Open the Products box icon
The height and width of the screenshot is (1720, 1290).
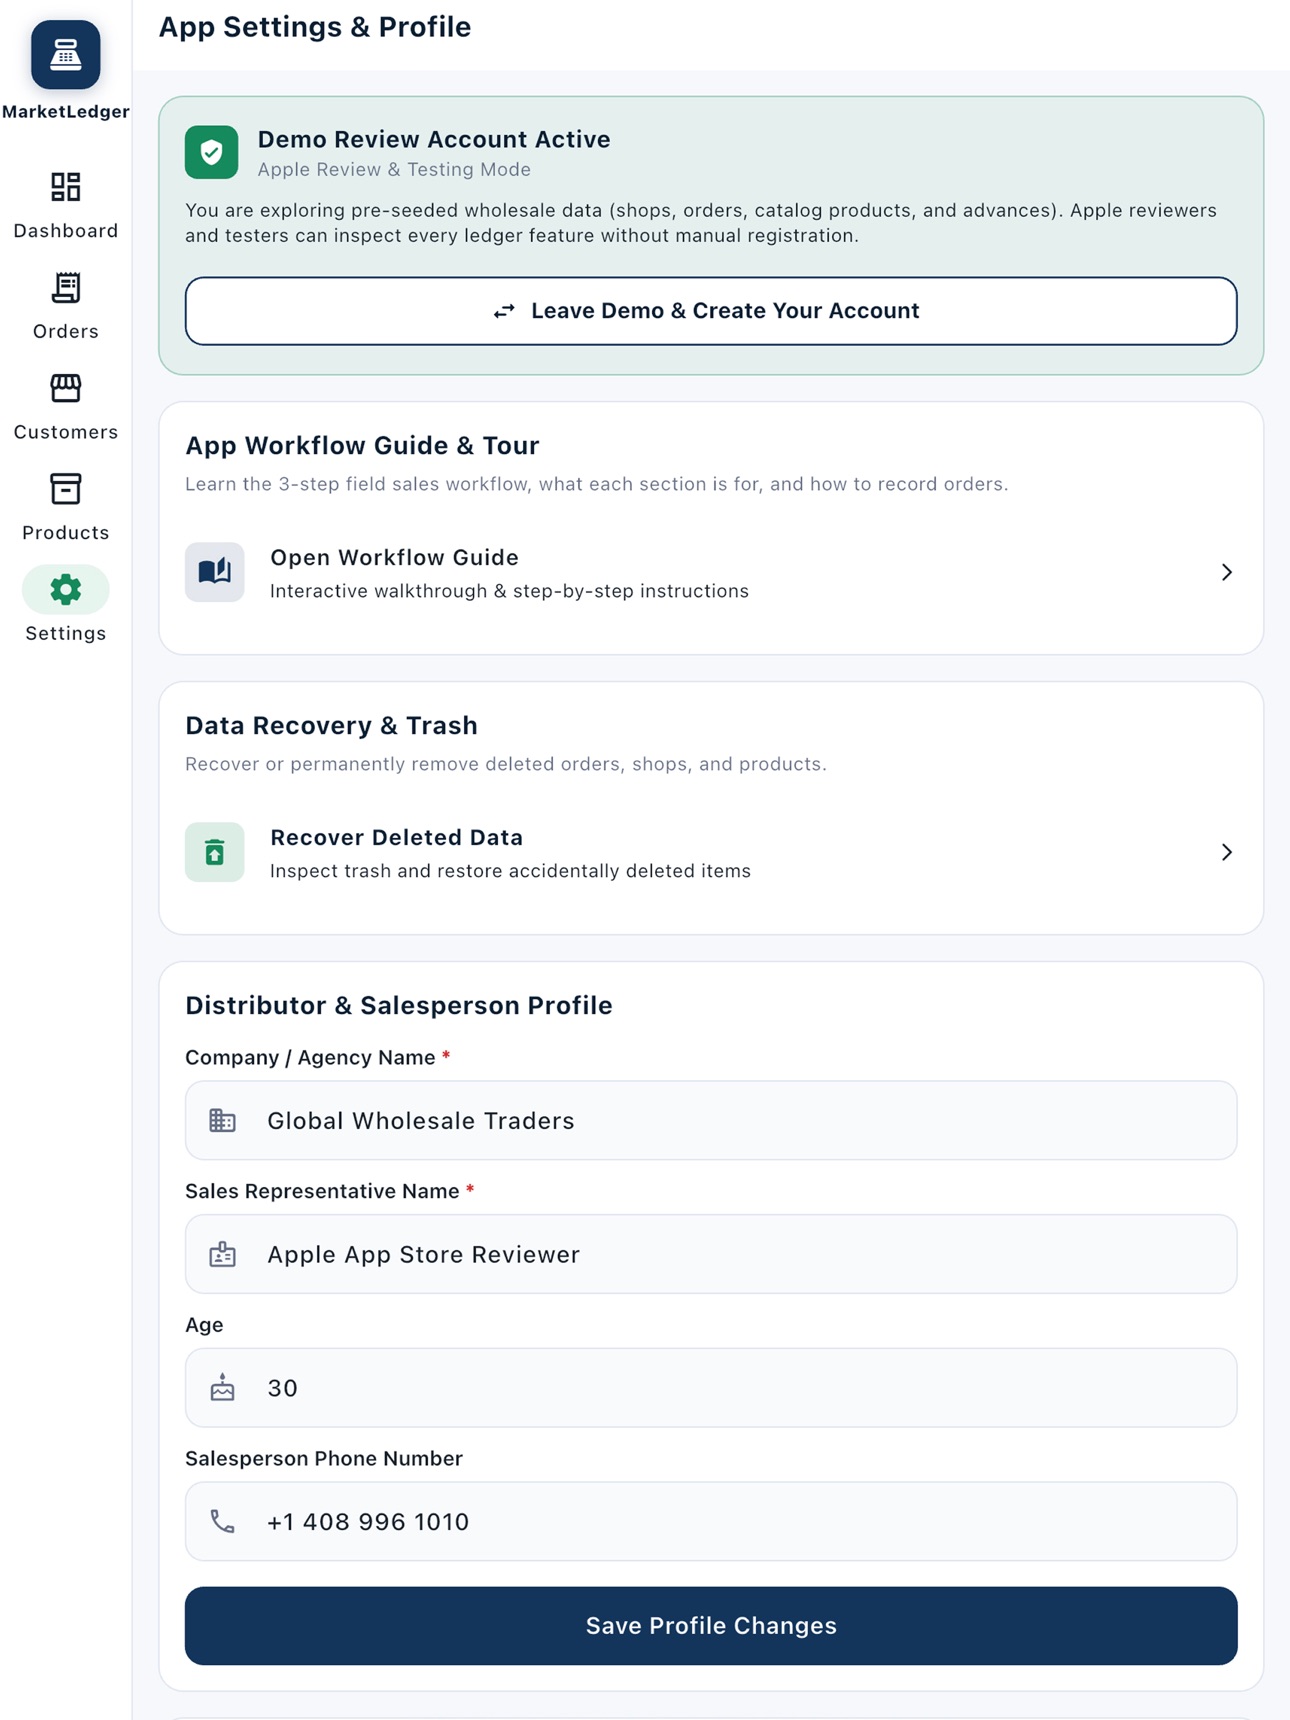point(66,489)
